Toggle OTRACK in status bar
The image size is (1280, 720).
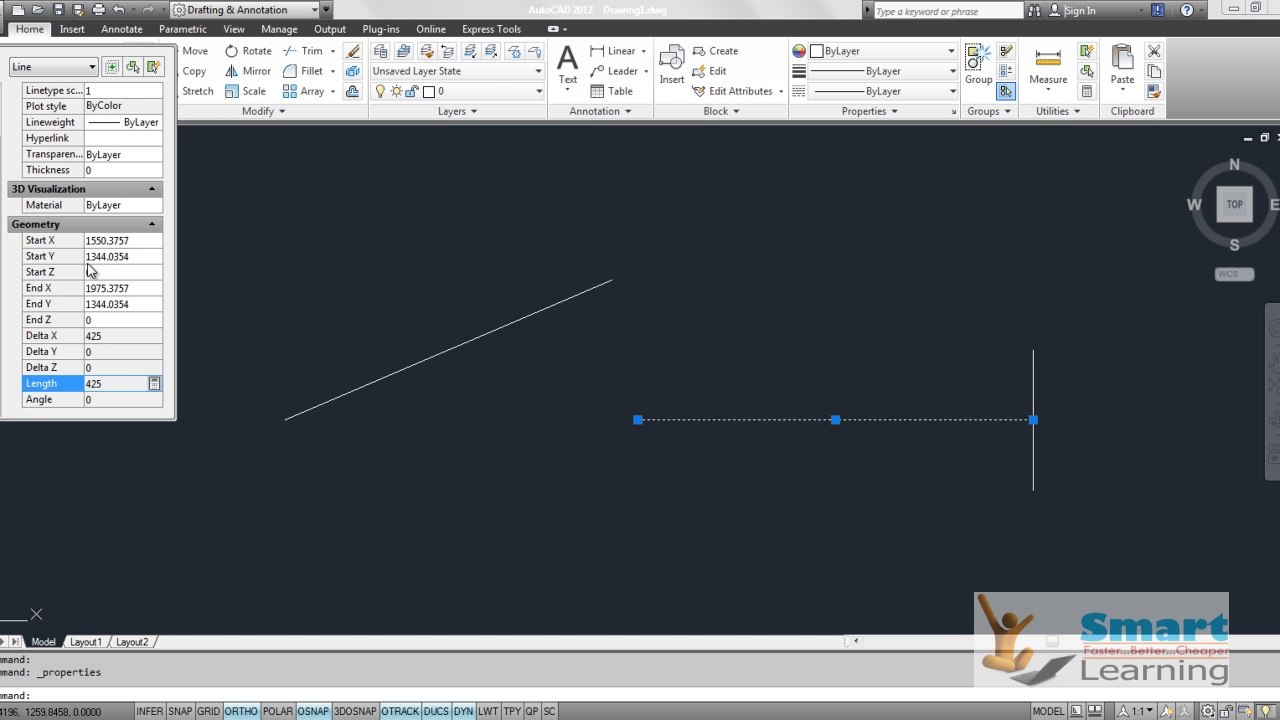[x=400, y=711]
